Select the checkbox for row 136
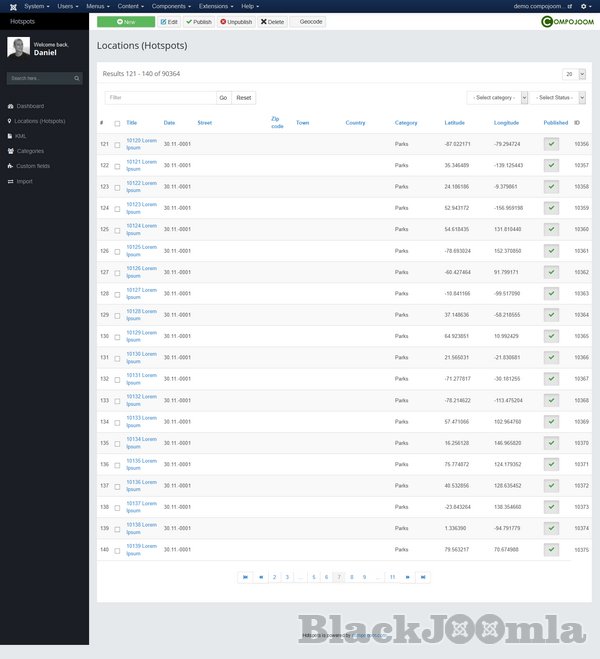This screenshot has width=600, height=659. click(117, 464)
